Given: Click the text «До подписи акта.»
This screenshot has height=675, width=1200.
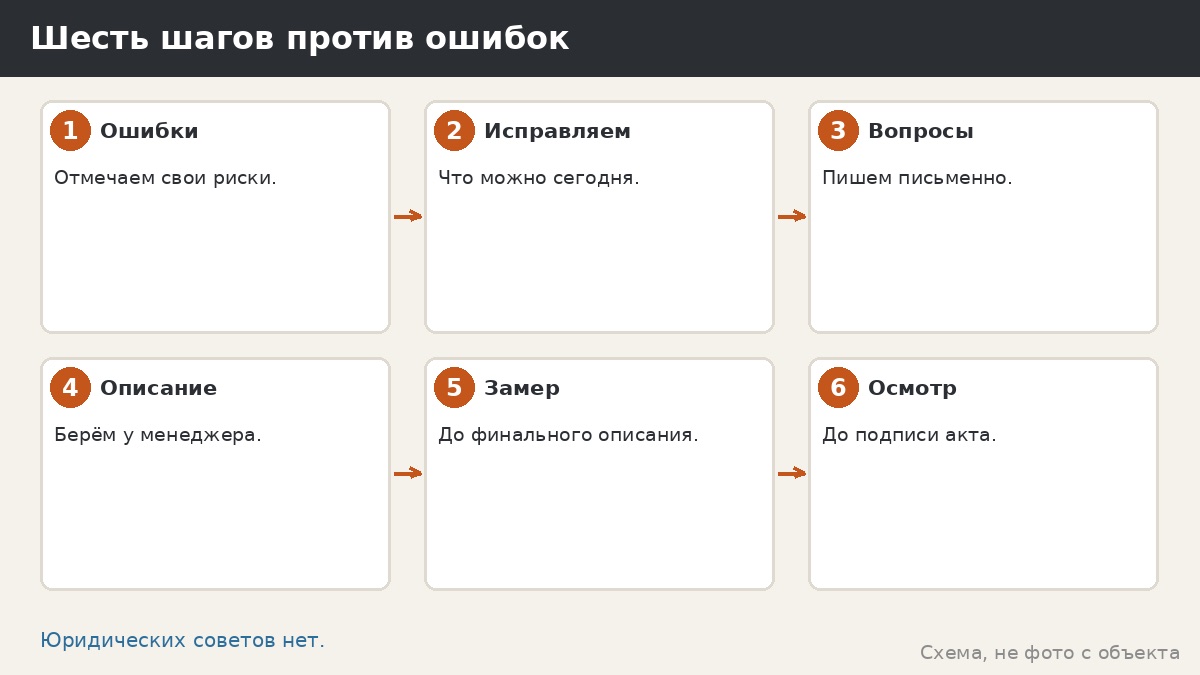Looking at the screenshot, I should pos(909,435).
